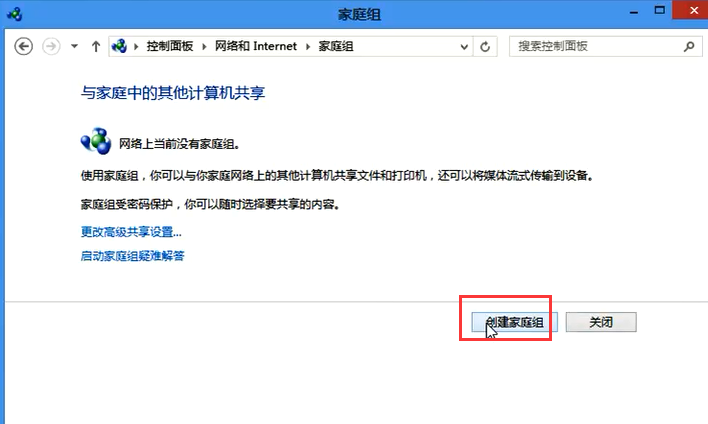708x424 pixels.
Task: Click the 关闭 button
Action: [x=601, y=322]
